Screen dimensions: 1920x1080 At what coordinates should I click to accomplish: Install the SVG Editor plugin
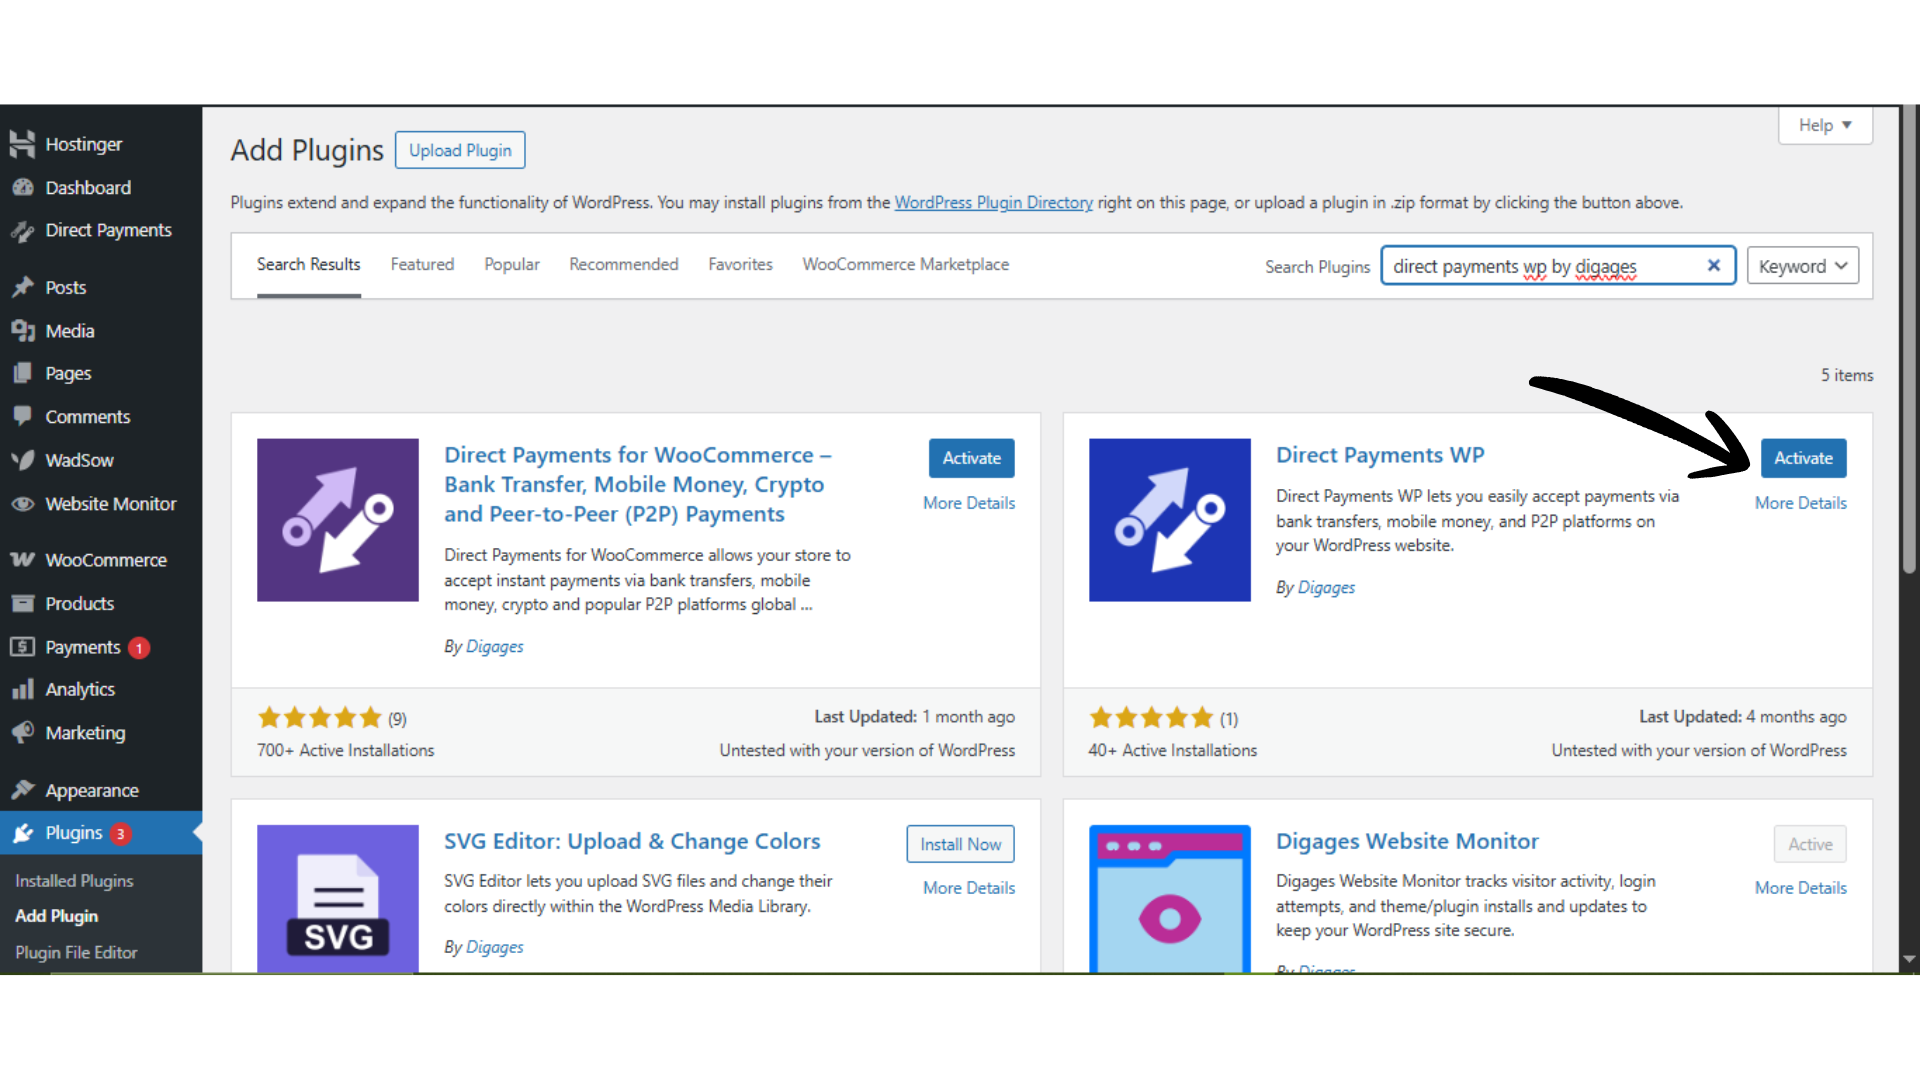tap(960, 843)
